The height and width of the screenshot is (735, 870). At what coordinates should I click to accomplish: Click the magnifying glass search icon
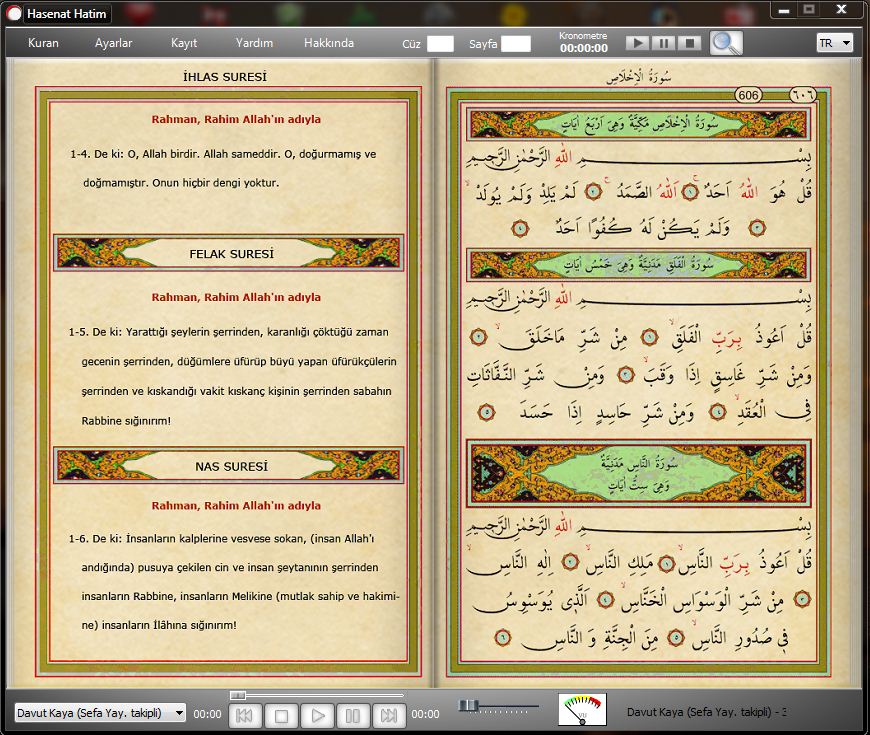(x=726, y=43)
